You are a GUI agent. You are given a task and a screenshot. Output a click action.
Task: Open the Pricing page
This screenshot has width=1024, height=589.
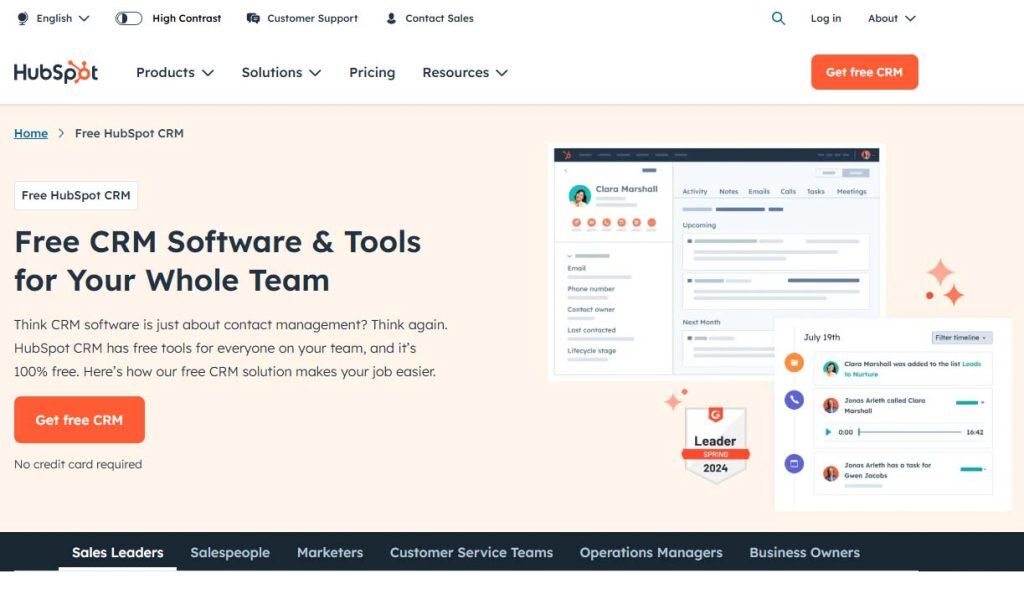pos(372,72)
